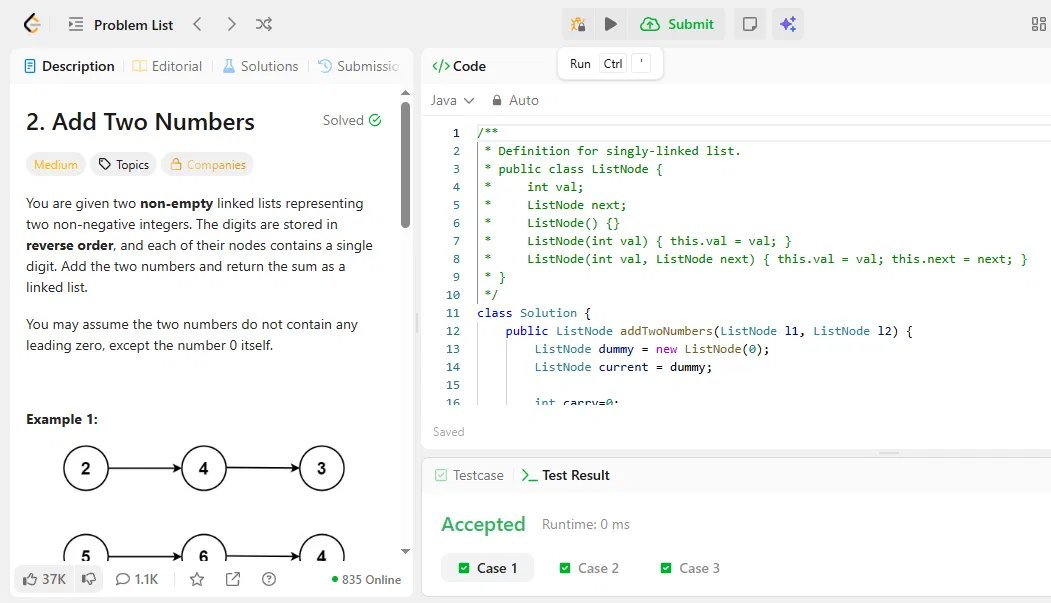Open the Problem List panel
This screenshot has width=1051, height=603.
coord(121,25)
